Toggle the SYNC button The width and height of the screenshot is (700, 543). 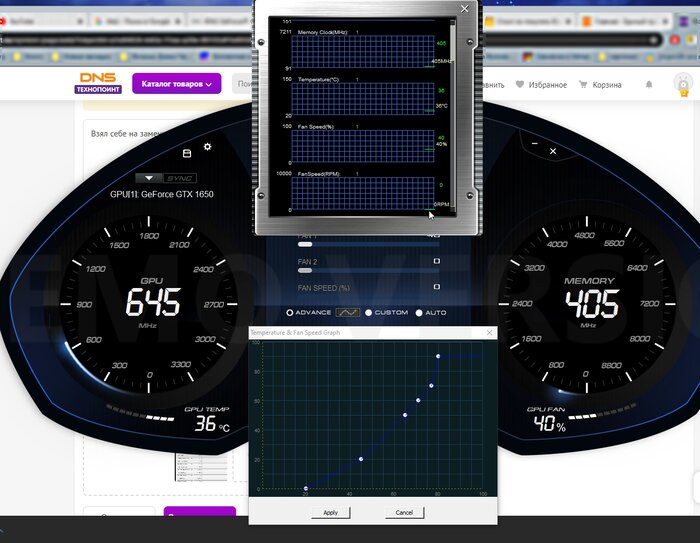click(179, 178)
